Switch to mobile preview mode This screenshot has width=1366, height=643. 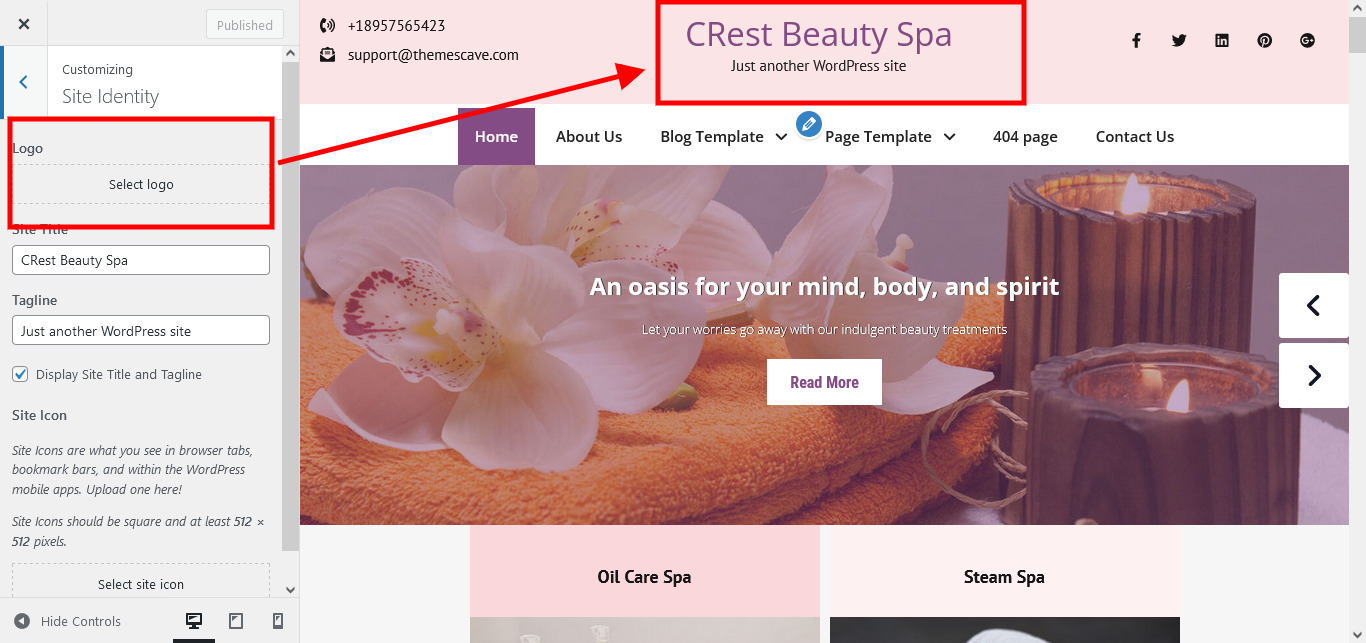coord(278,621)
